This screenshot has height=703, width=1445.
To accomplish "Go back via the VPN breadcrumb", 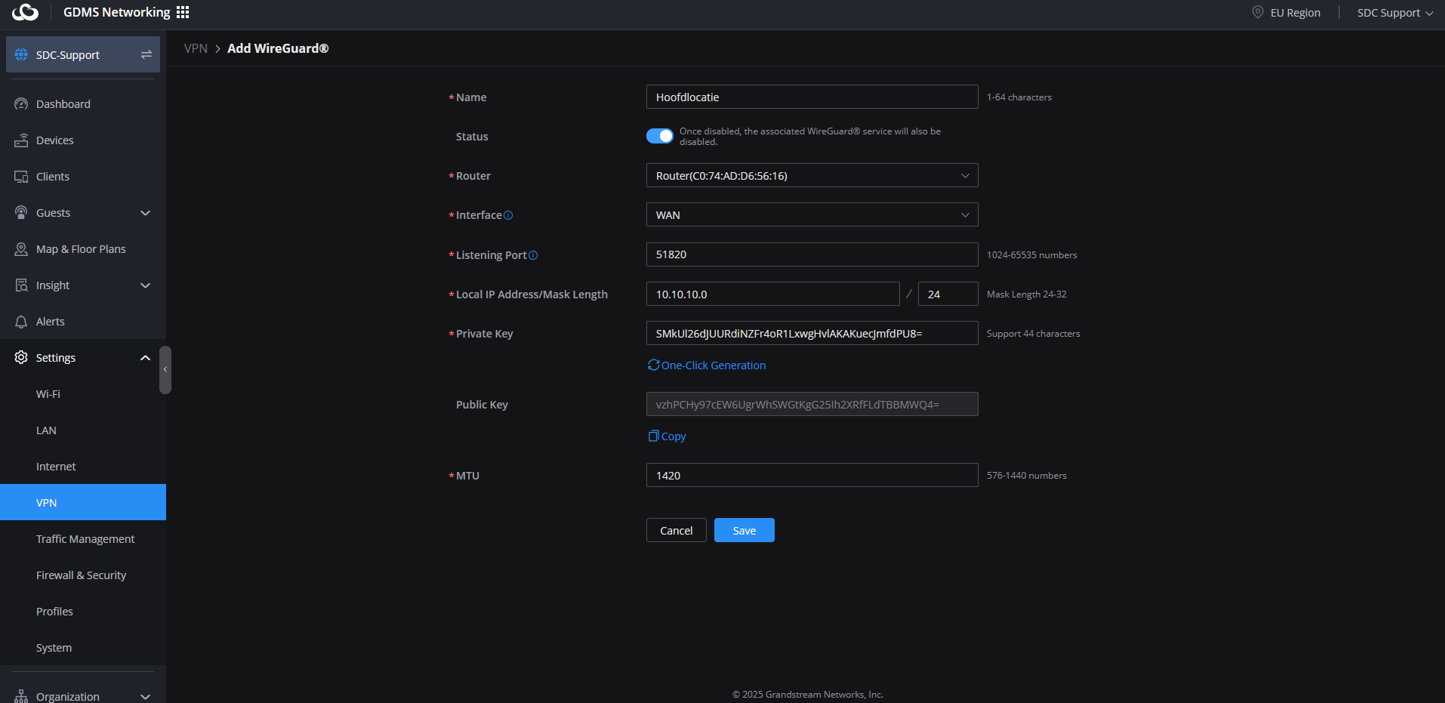I will click(x=196, y=48).
